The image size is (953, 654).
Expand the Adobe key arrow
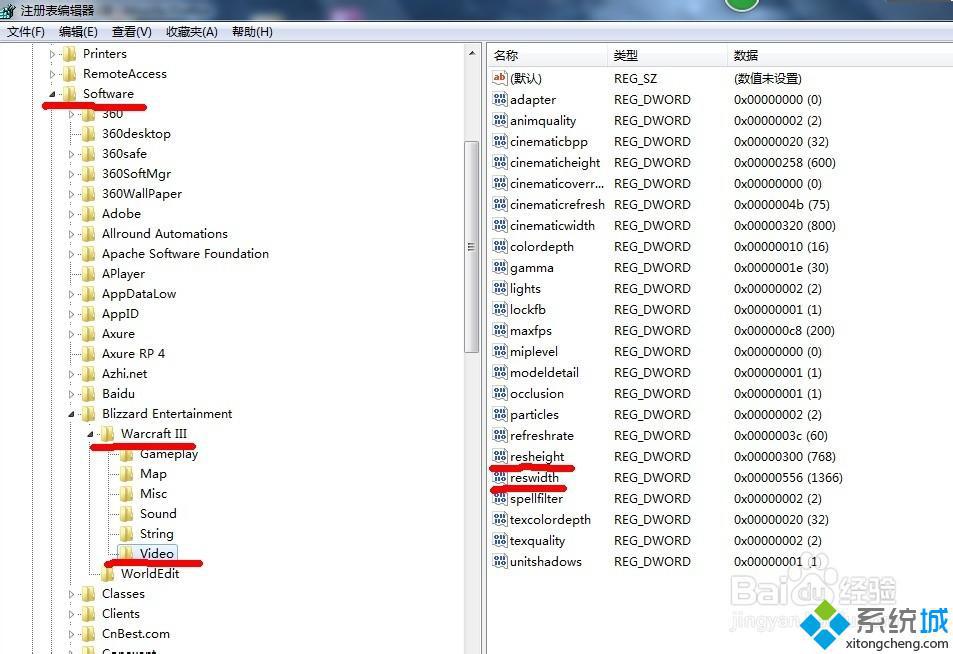click(x=72, y=214)
